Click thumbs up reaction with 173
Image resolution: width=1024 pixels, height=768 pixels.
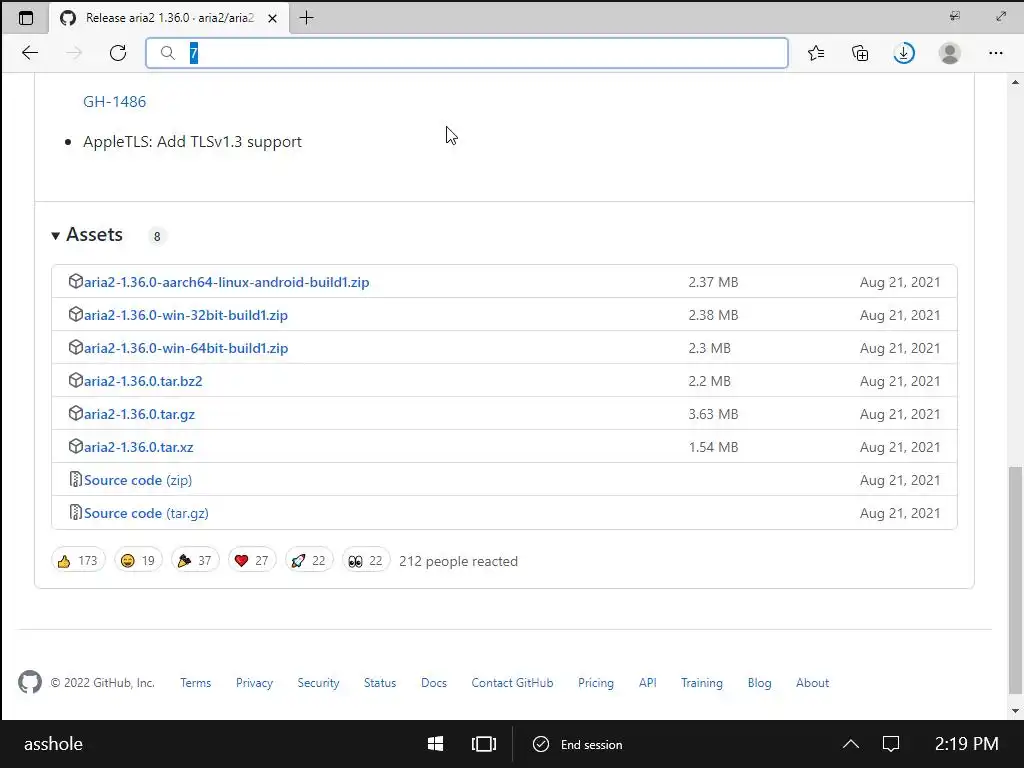[78, 560]
